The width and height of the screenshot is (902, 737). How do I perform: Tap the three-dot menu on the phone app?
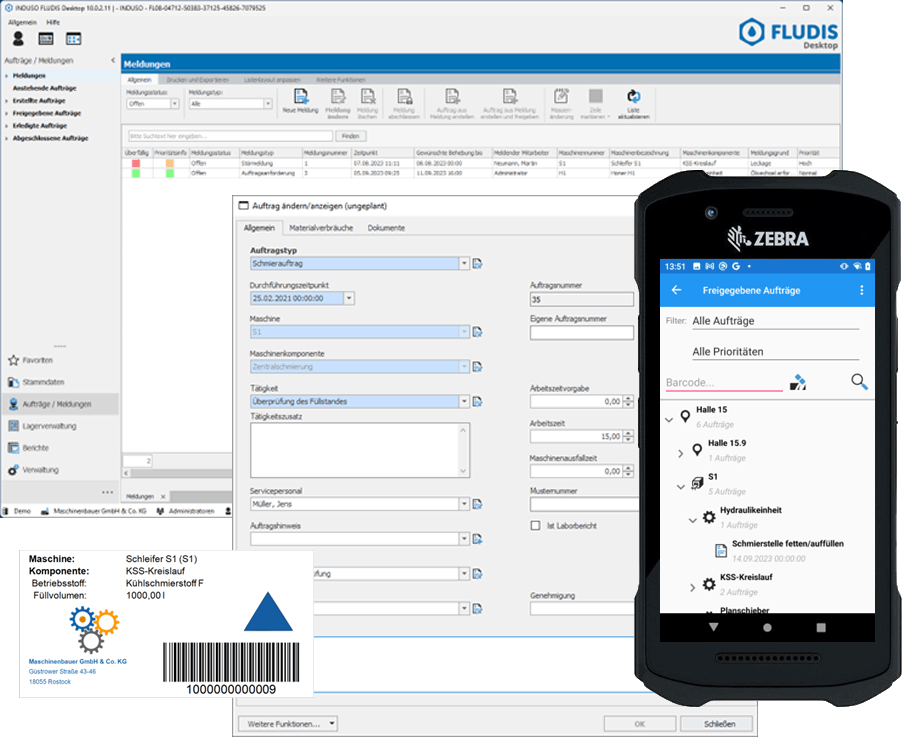(x=861, y=290)
